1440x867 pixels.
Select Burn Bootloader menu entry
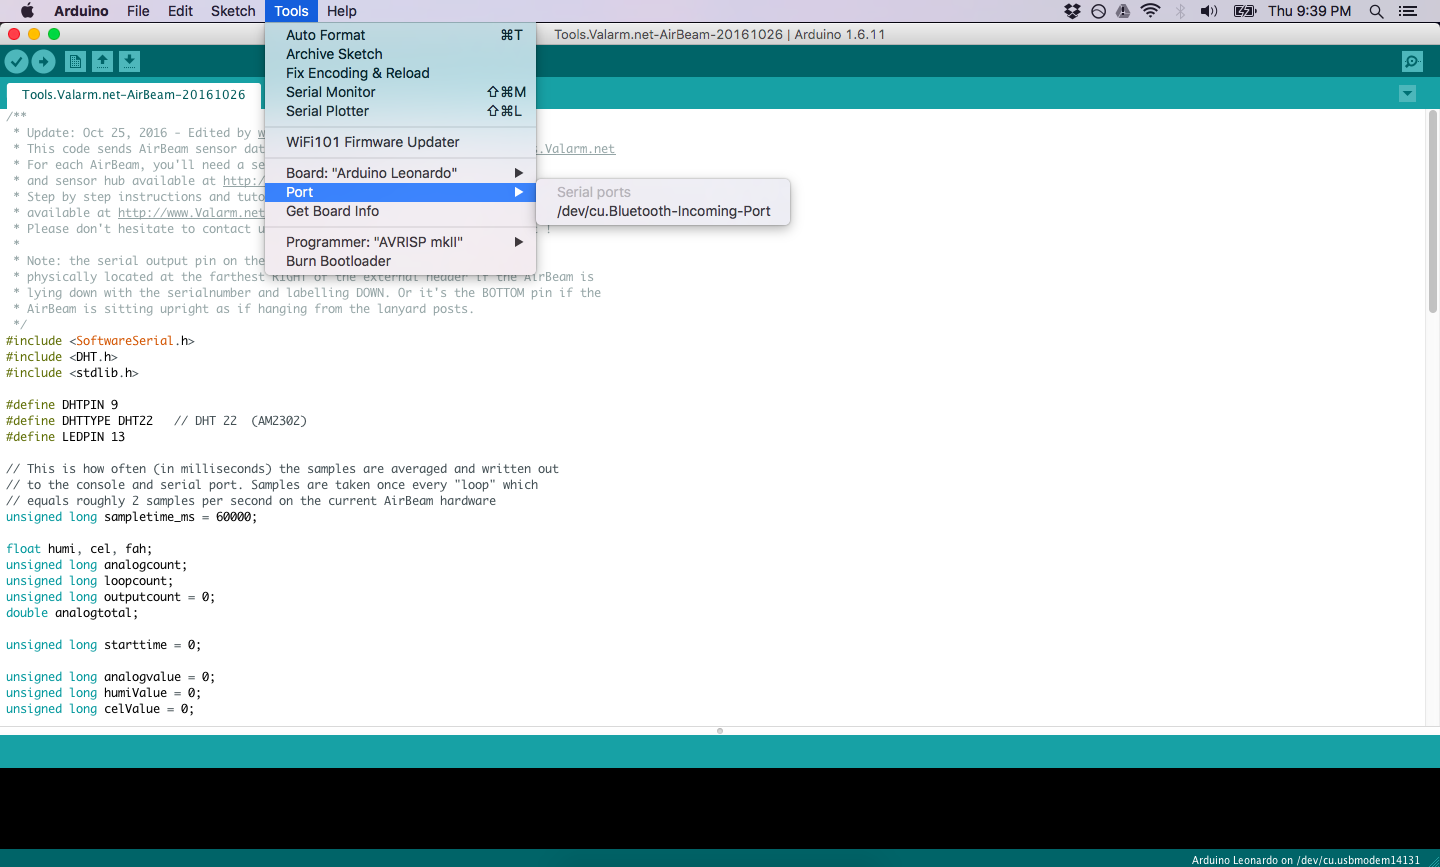400,261
